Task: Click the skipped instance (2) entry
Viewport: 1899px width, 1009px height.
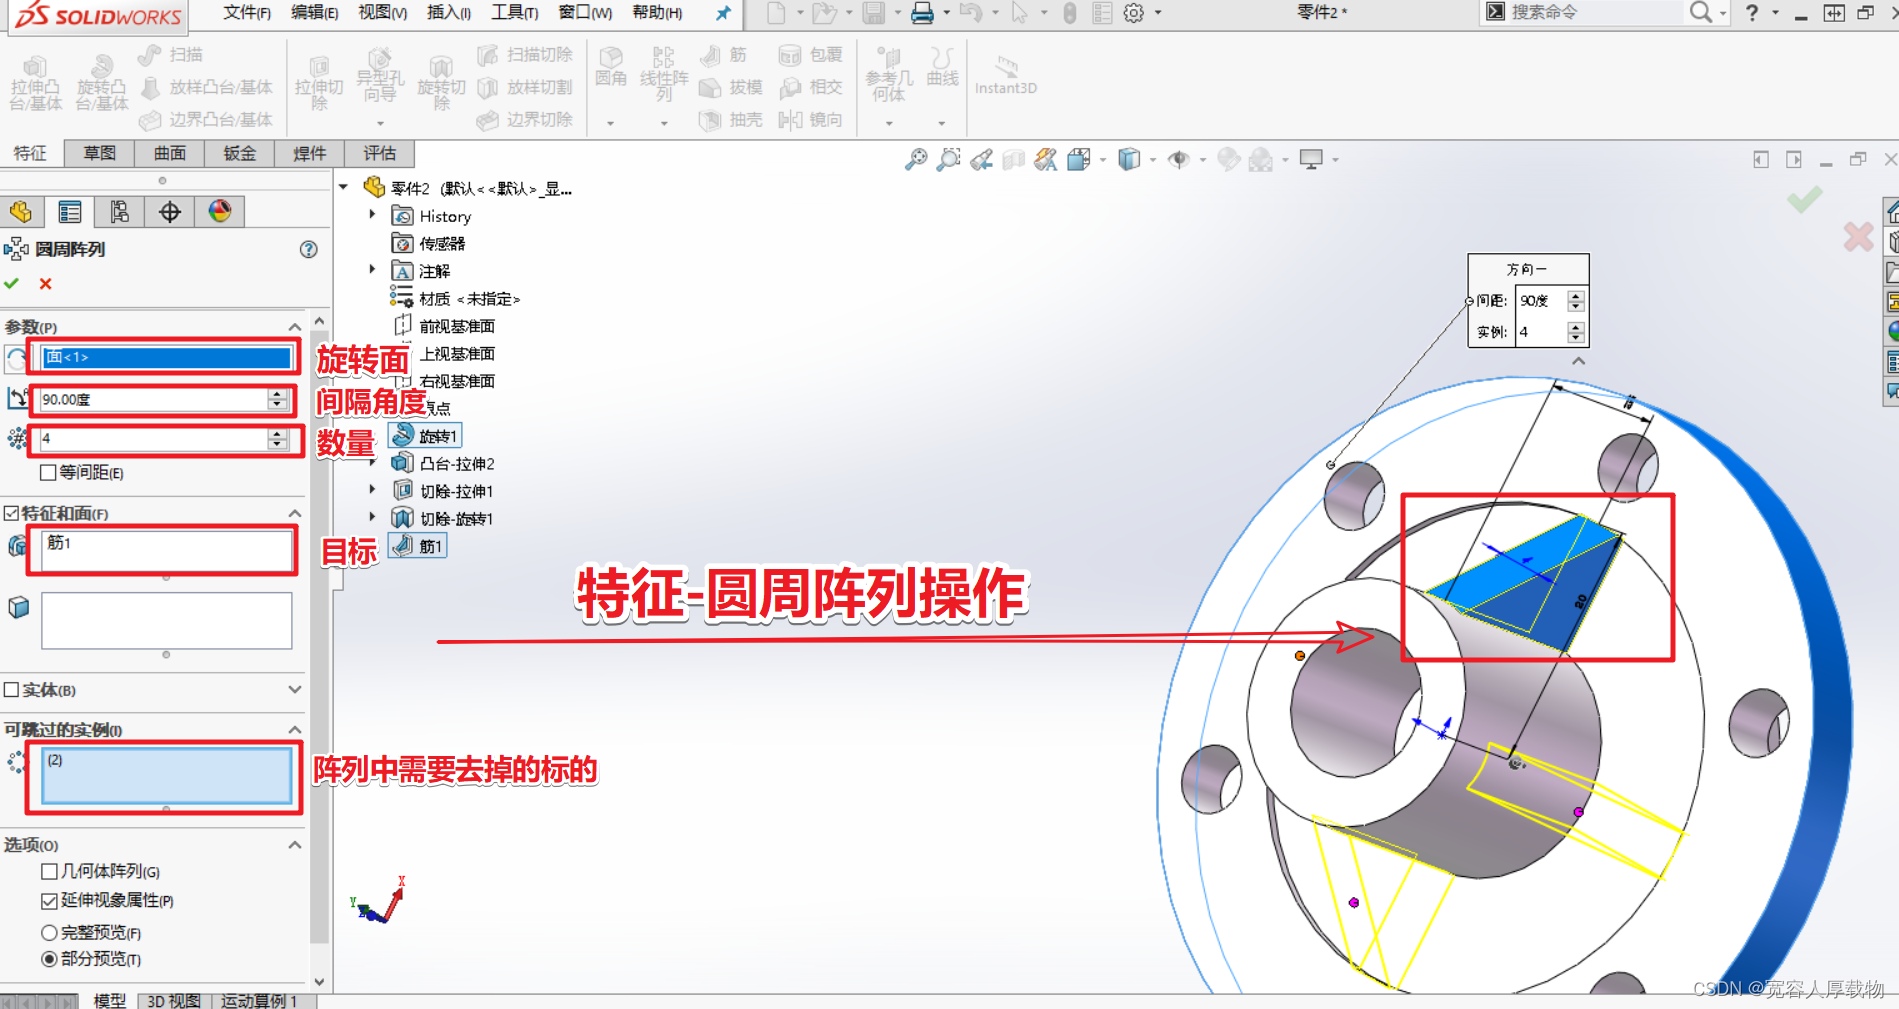Action: coord(55,760)
